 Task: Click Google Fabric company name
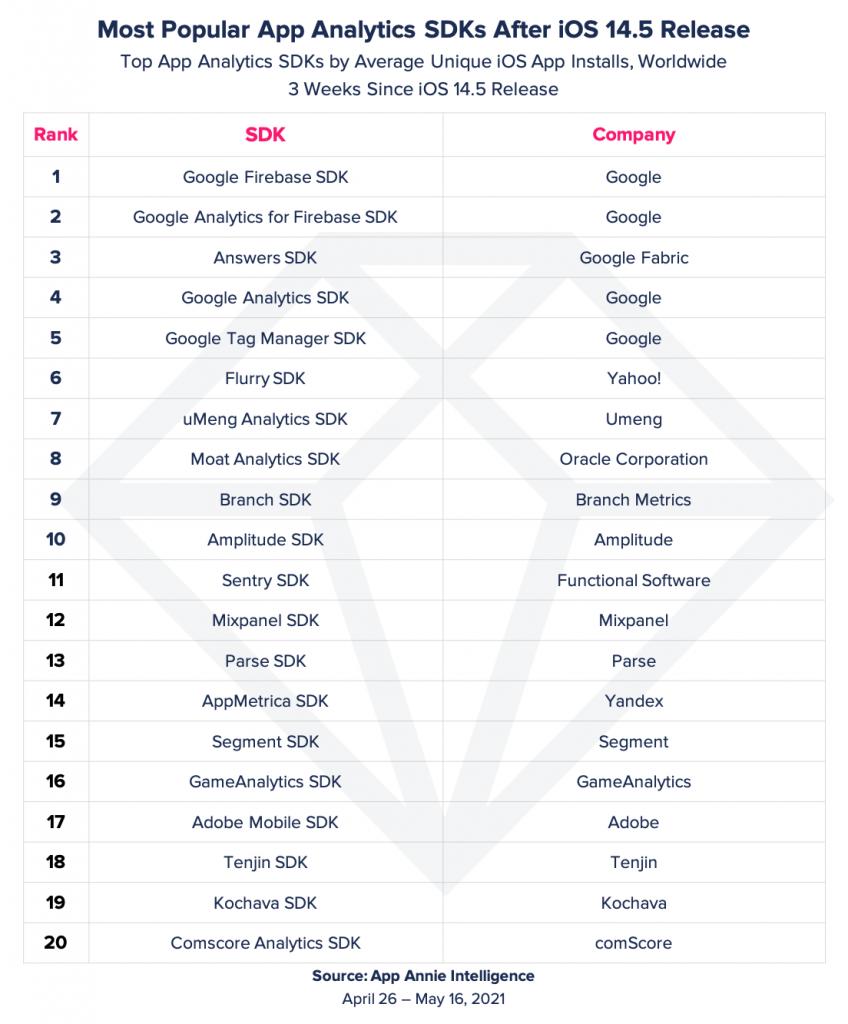click(634, 257)
